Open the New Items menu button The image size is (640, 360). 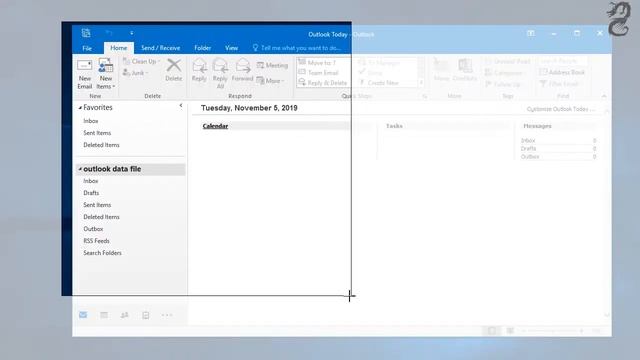pos(106,74)
